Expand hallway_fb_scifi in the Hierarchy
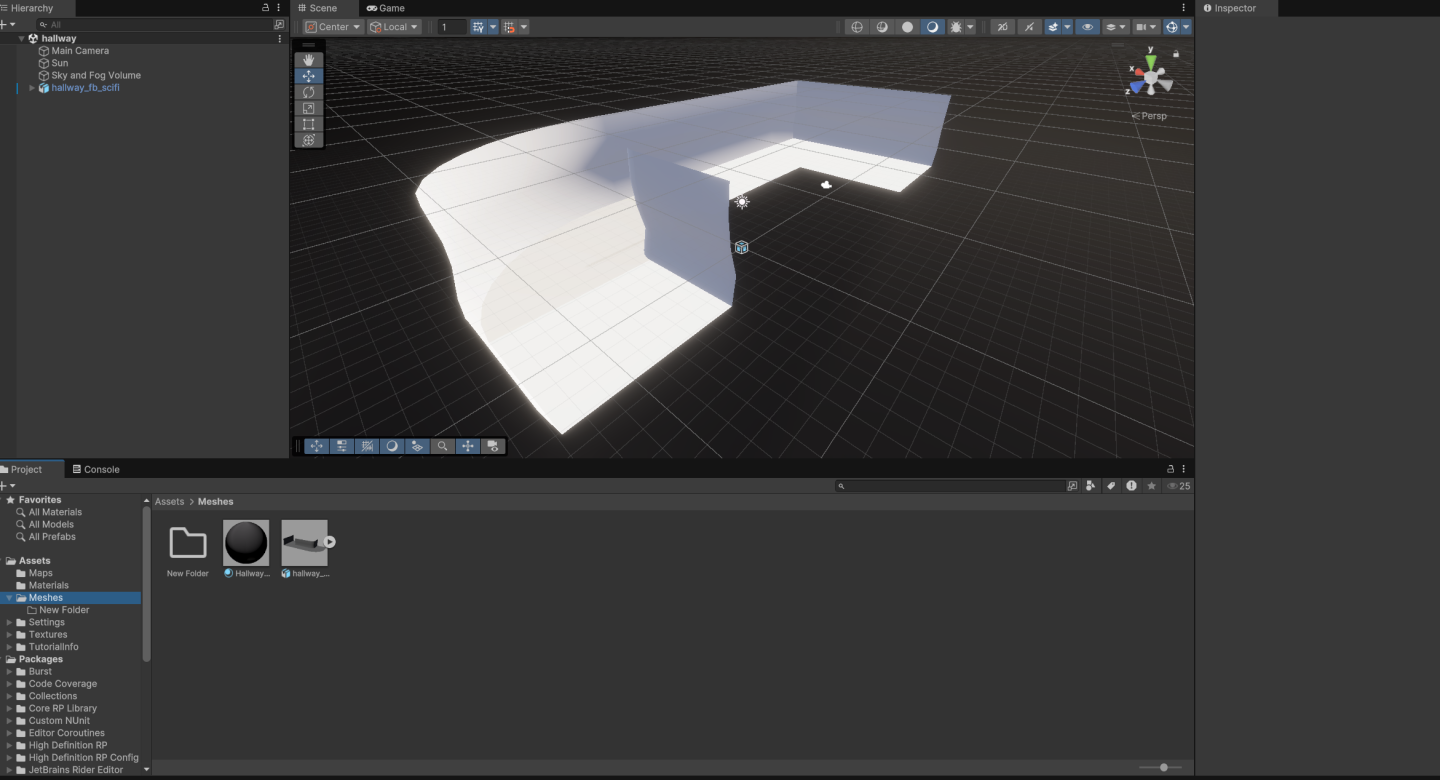 32,88
